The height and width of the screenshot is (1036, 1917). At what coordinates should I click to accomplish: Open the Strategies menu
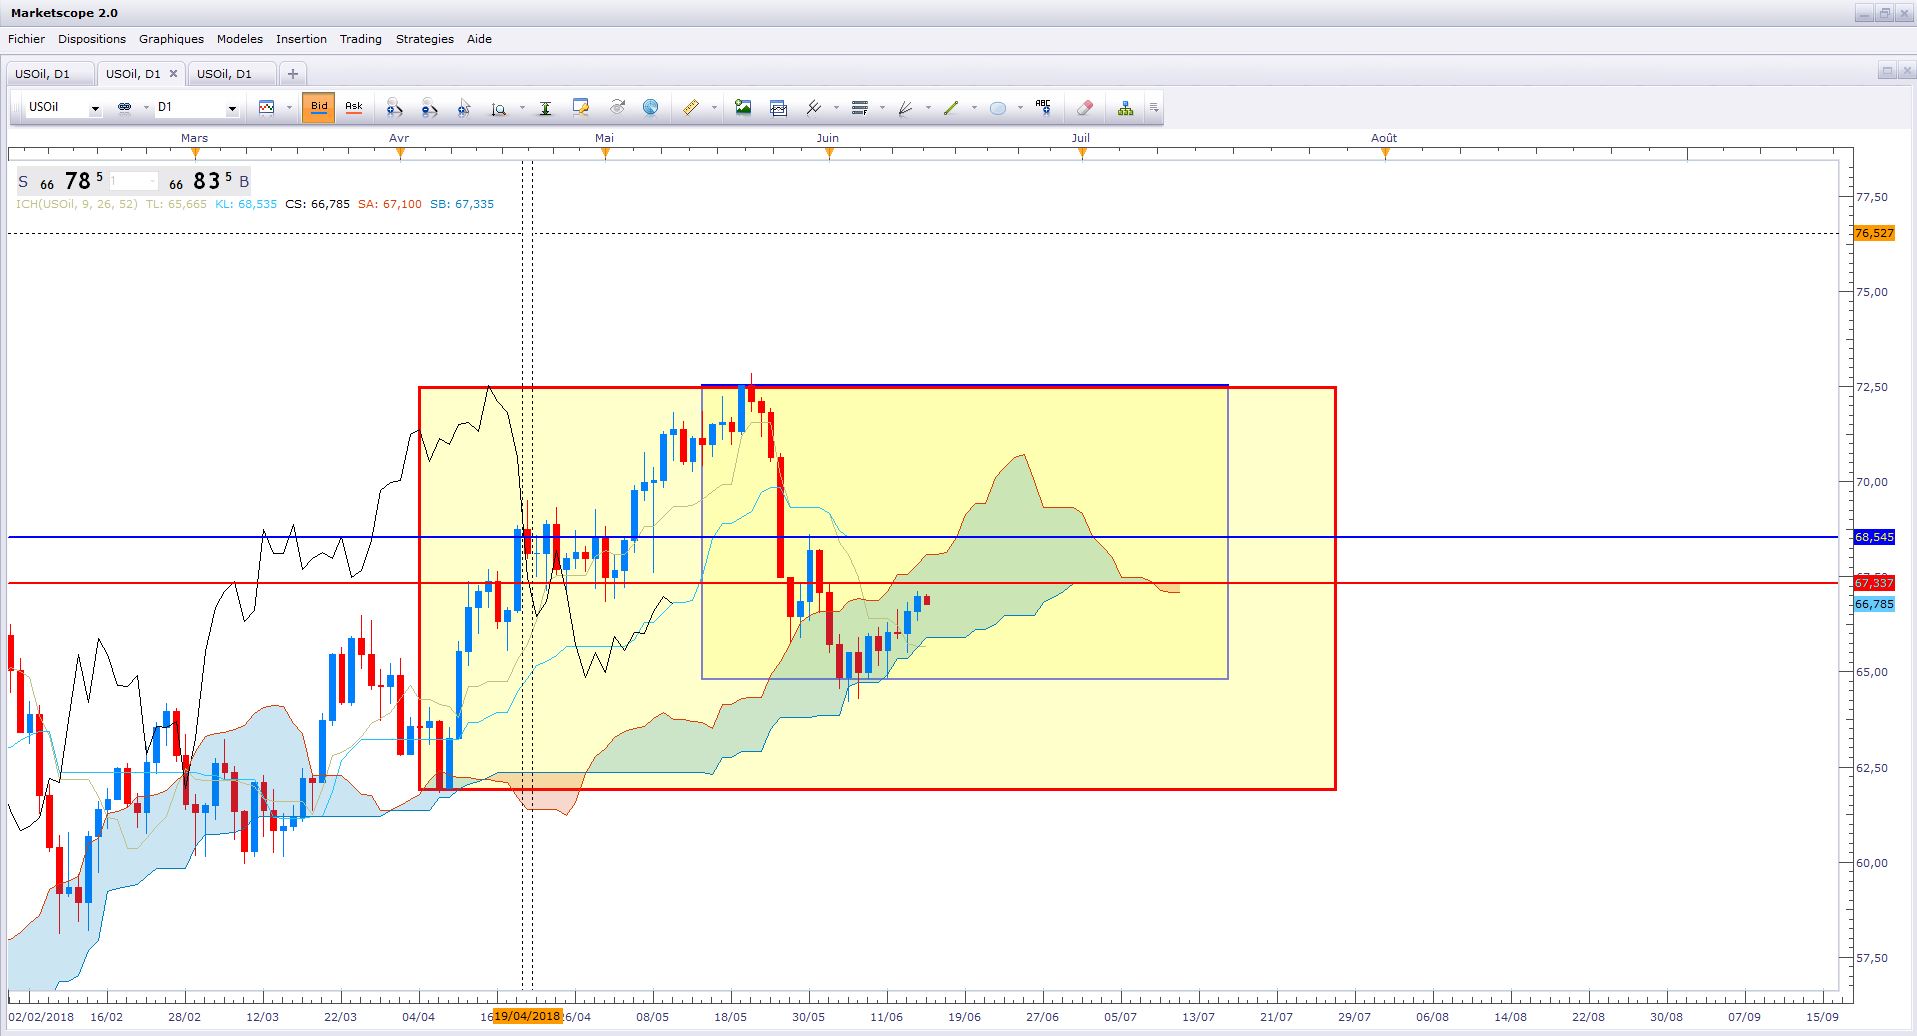pos(424,39)
